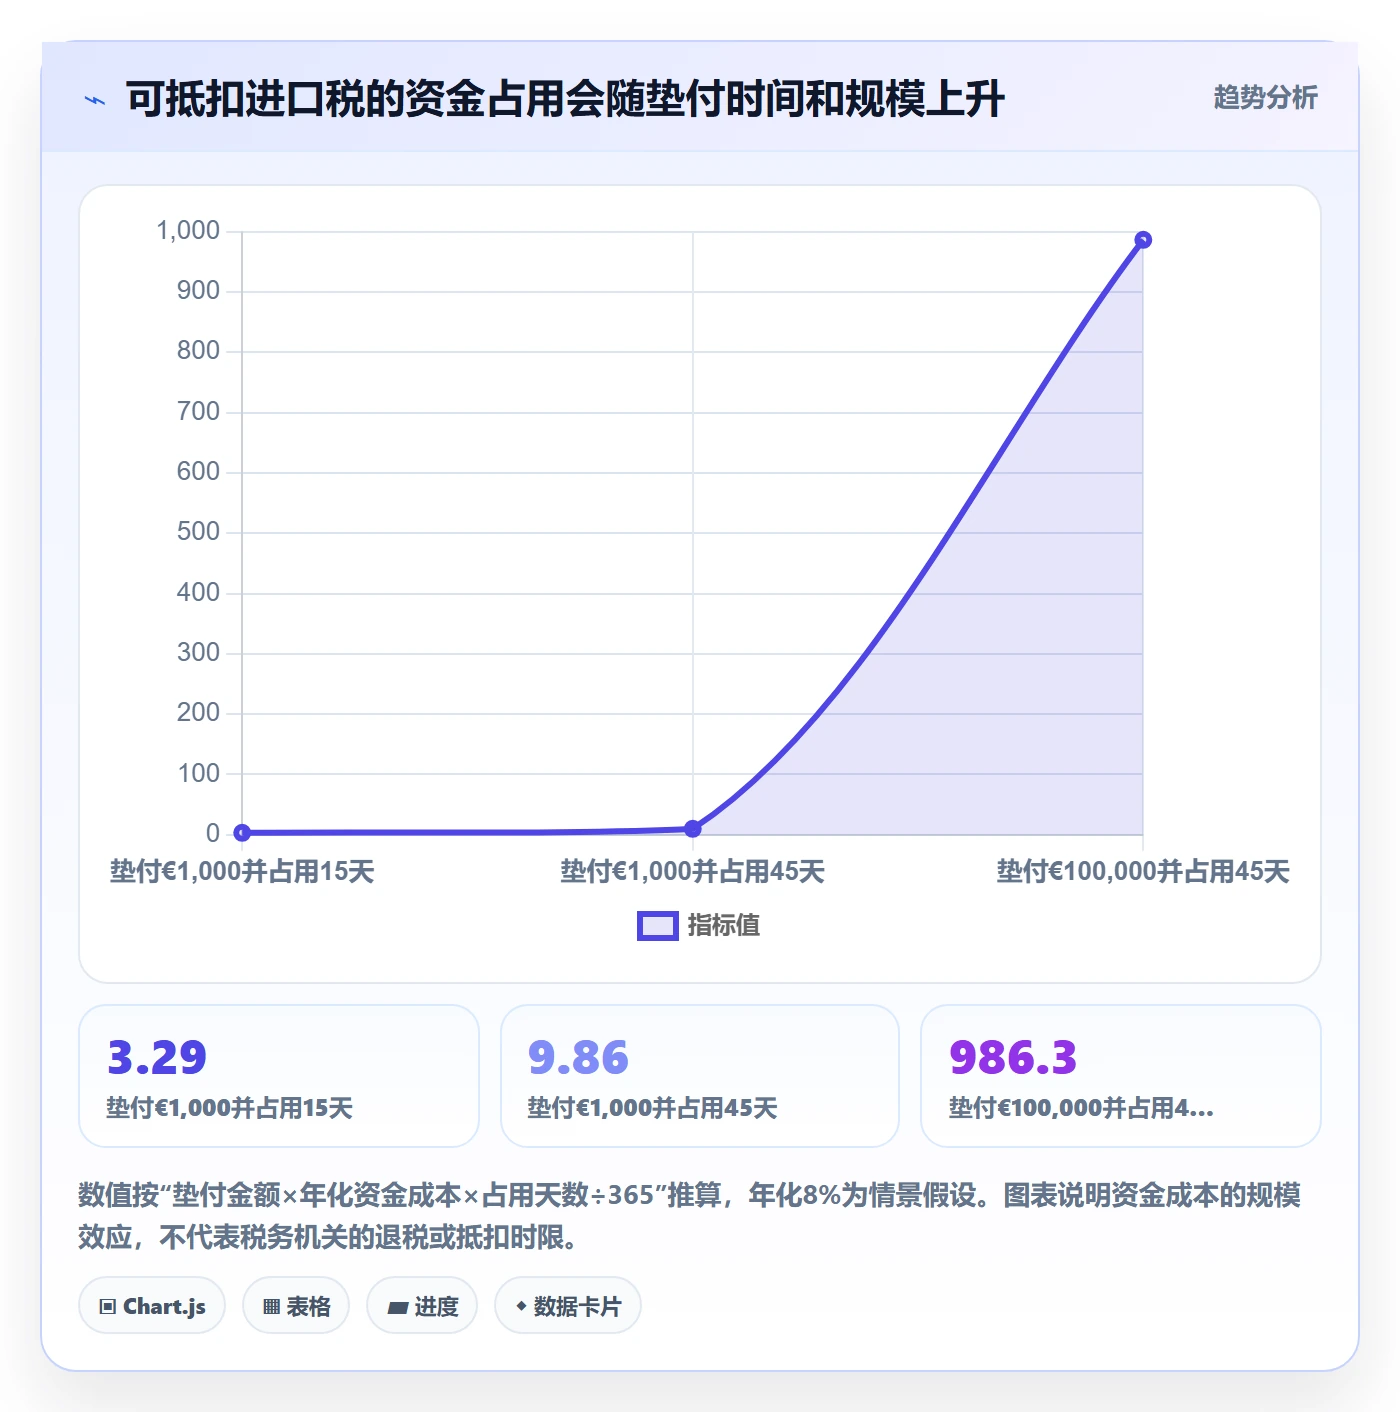Click the y-axis value 500
Screen dimensions: 1400x1412
(x=198, y=532)
